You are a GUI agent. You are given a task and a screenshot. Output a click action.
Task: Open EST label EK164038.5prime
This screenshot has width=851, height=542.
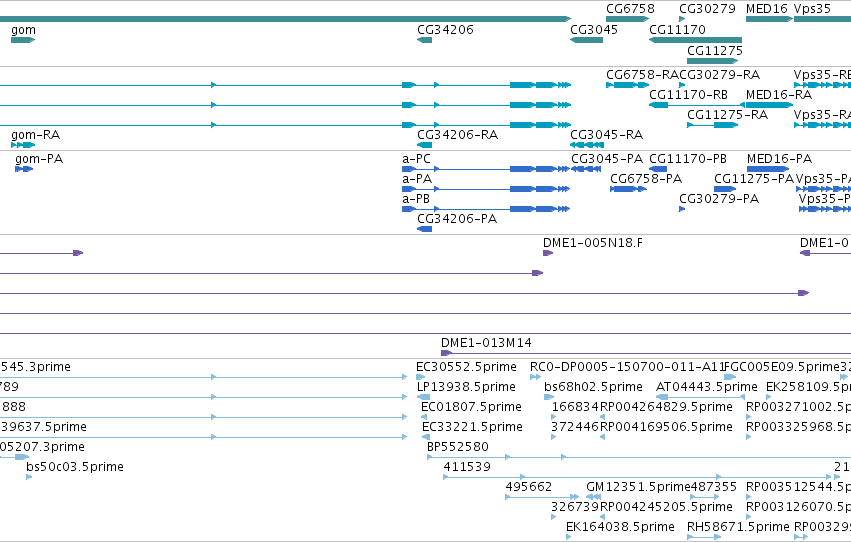pyautogui.click(x=620, y=527)
